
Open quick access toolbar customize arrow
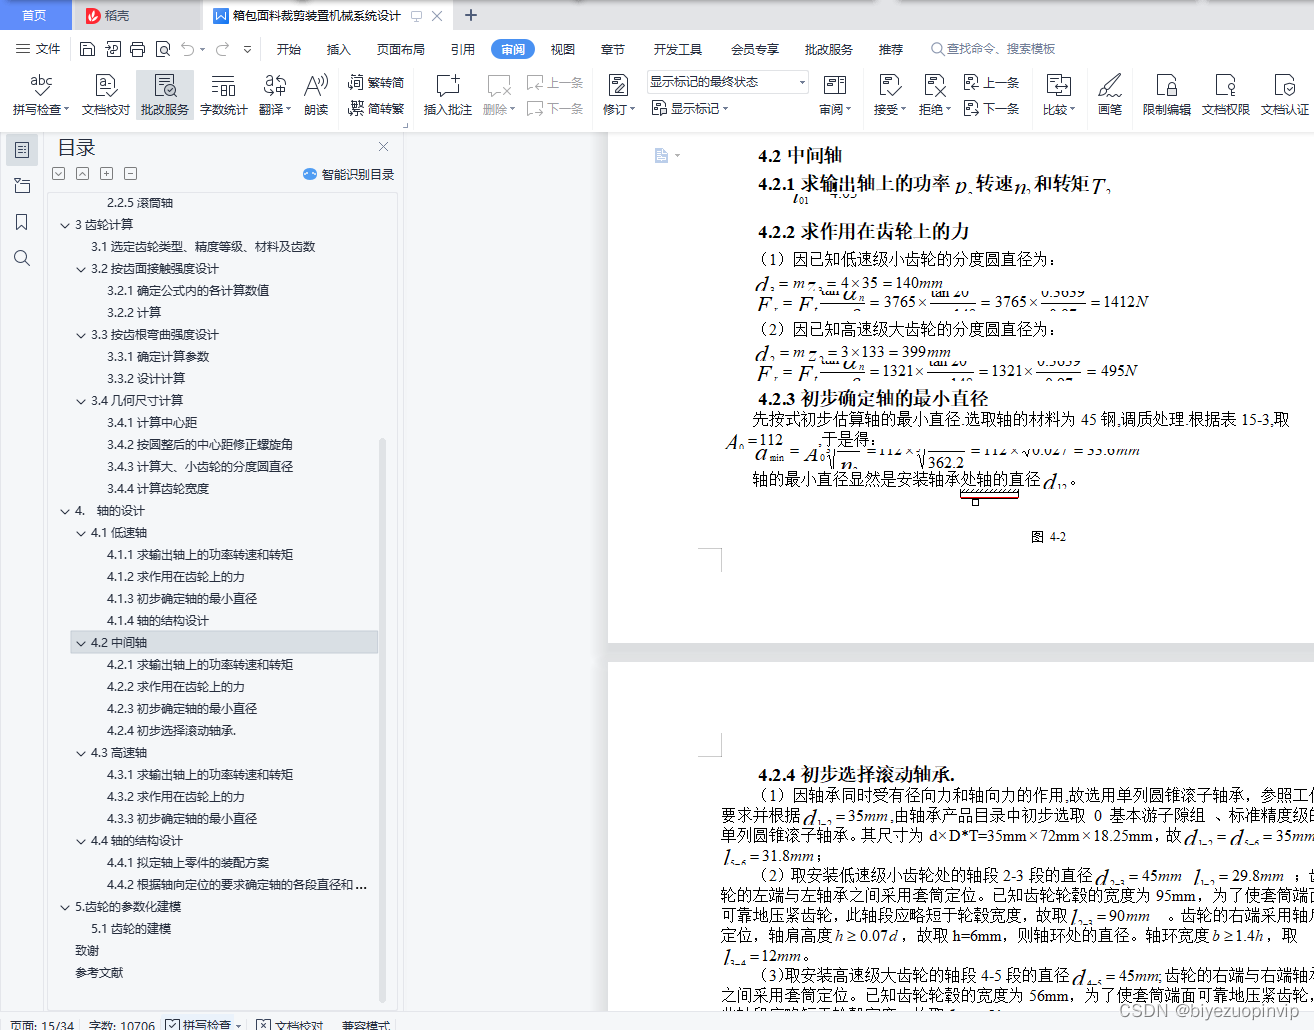click(247, 49)
